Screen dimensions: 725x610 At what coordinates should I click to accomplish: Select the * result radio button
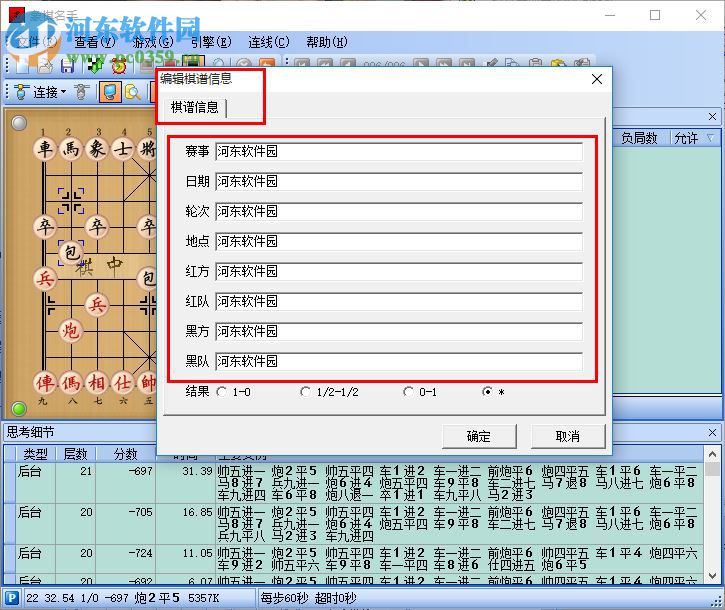click(x=487, y=392)
